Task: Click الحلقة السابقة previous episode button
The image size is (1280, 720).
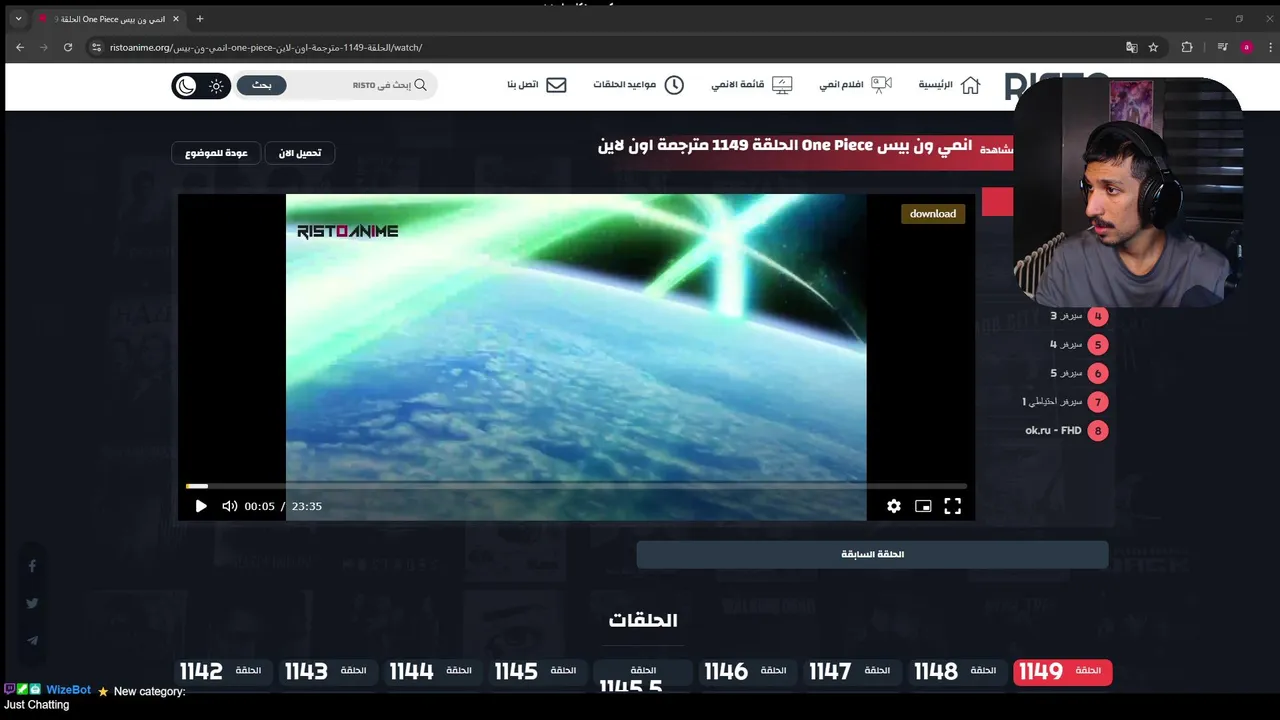Action: [x=872, y=554]
